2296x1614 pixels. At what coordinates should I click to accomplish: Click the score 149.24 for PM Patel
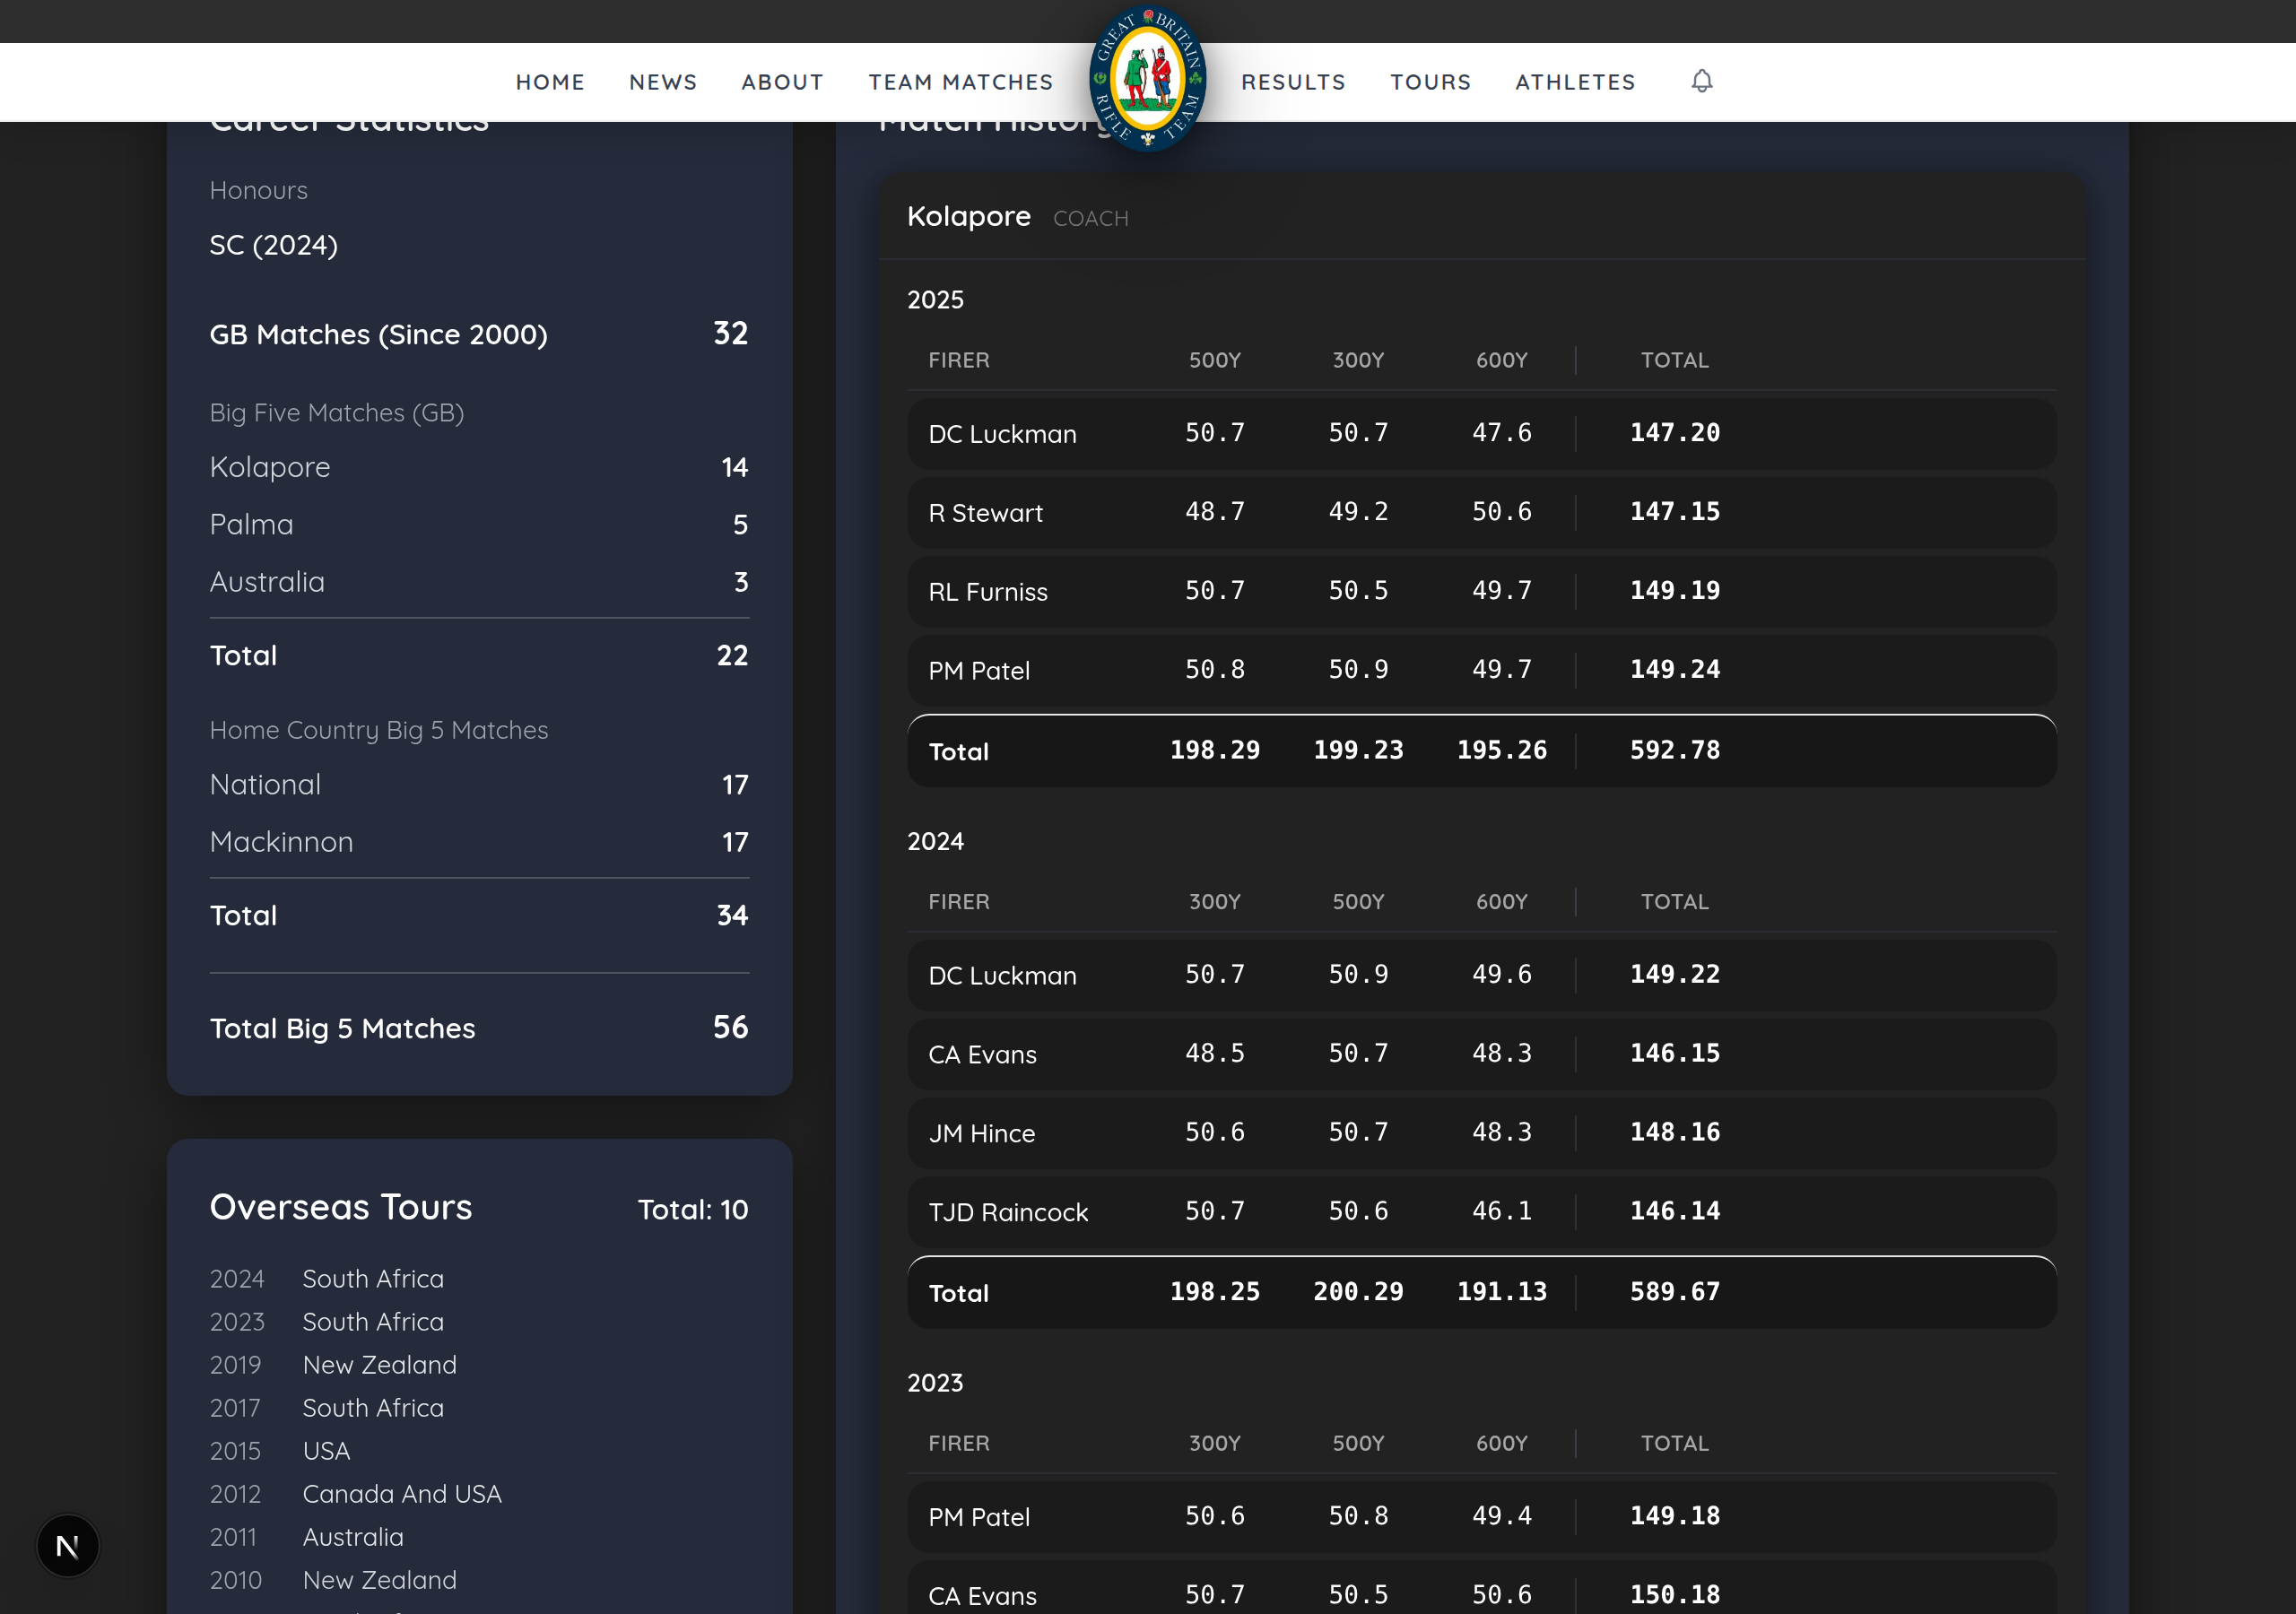(1674, 669)
